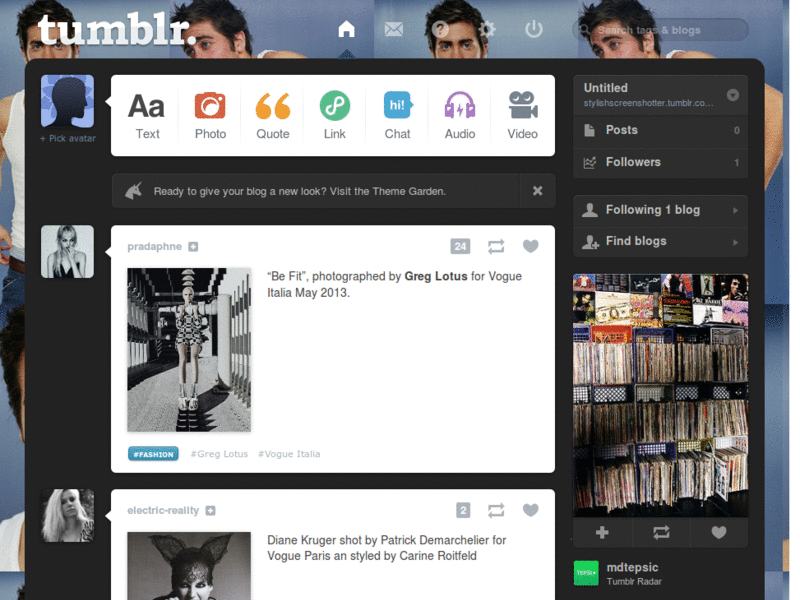Expand Following 1 blog
Screen dimensions: 800x600
pos(660,210)
